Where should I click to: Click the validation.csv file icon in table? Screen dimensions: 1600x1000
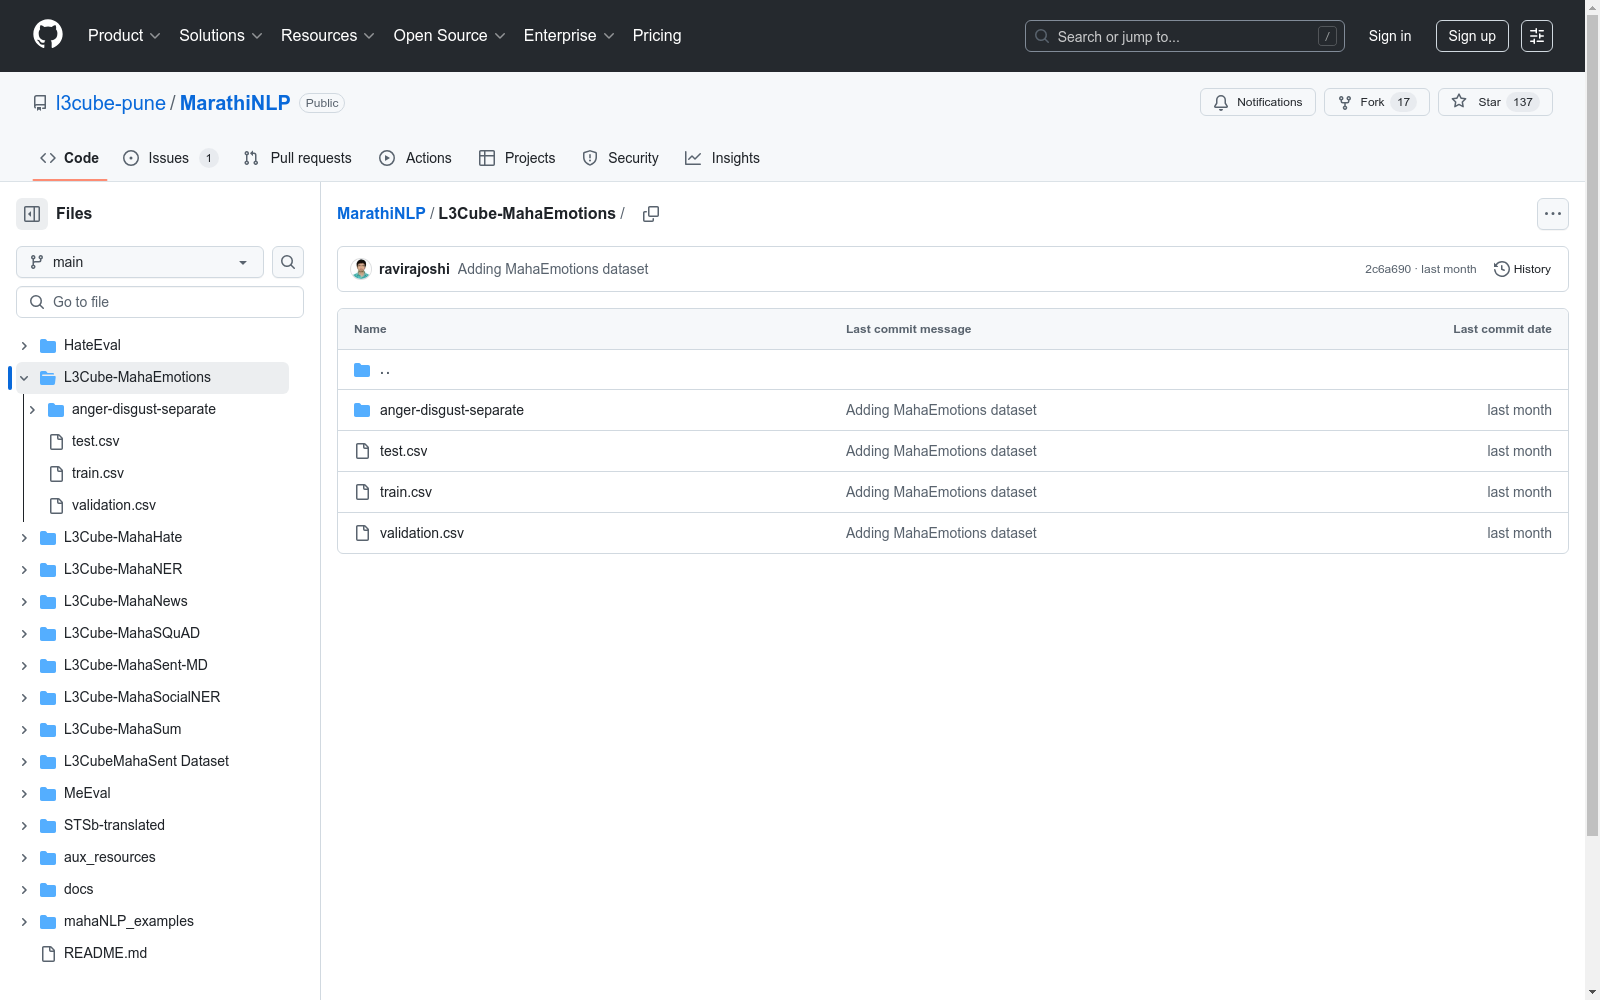coord(362,533)
